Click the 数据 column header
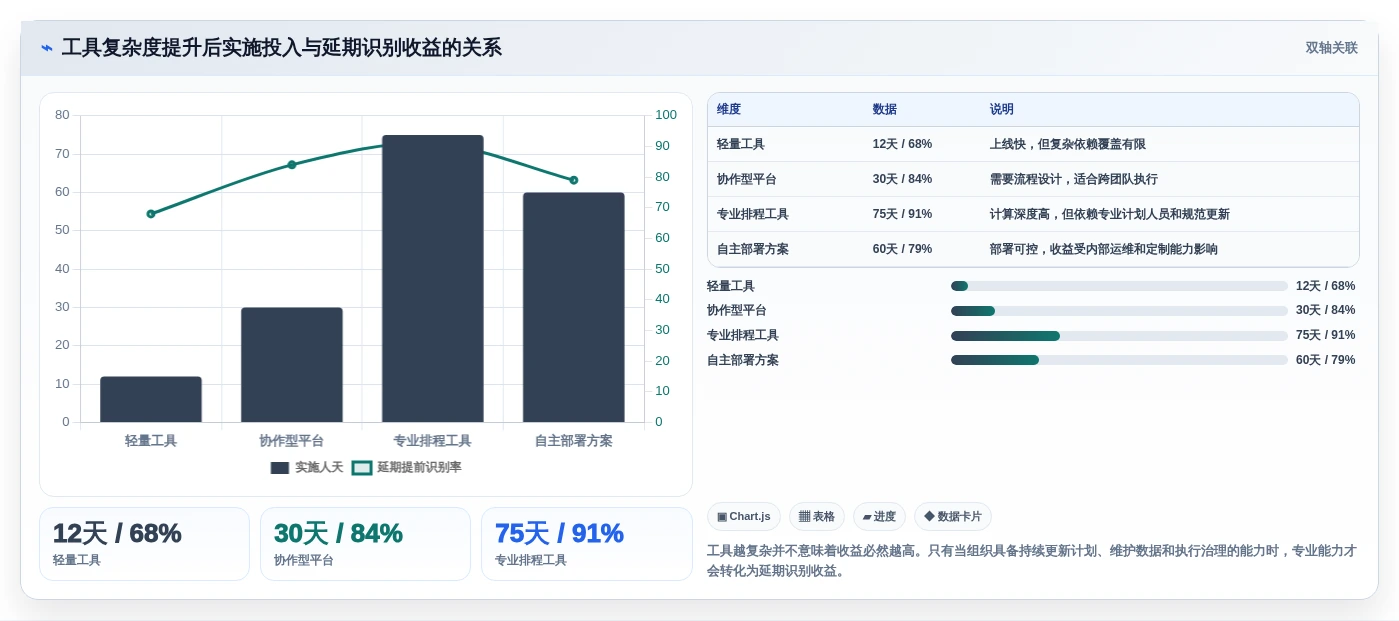1399x621 pixels. coord(885,110)
